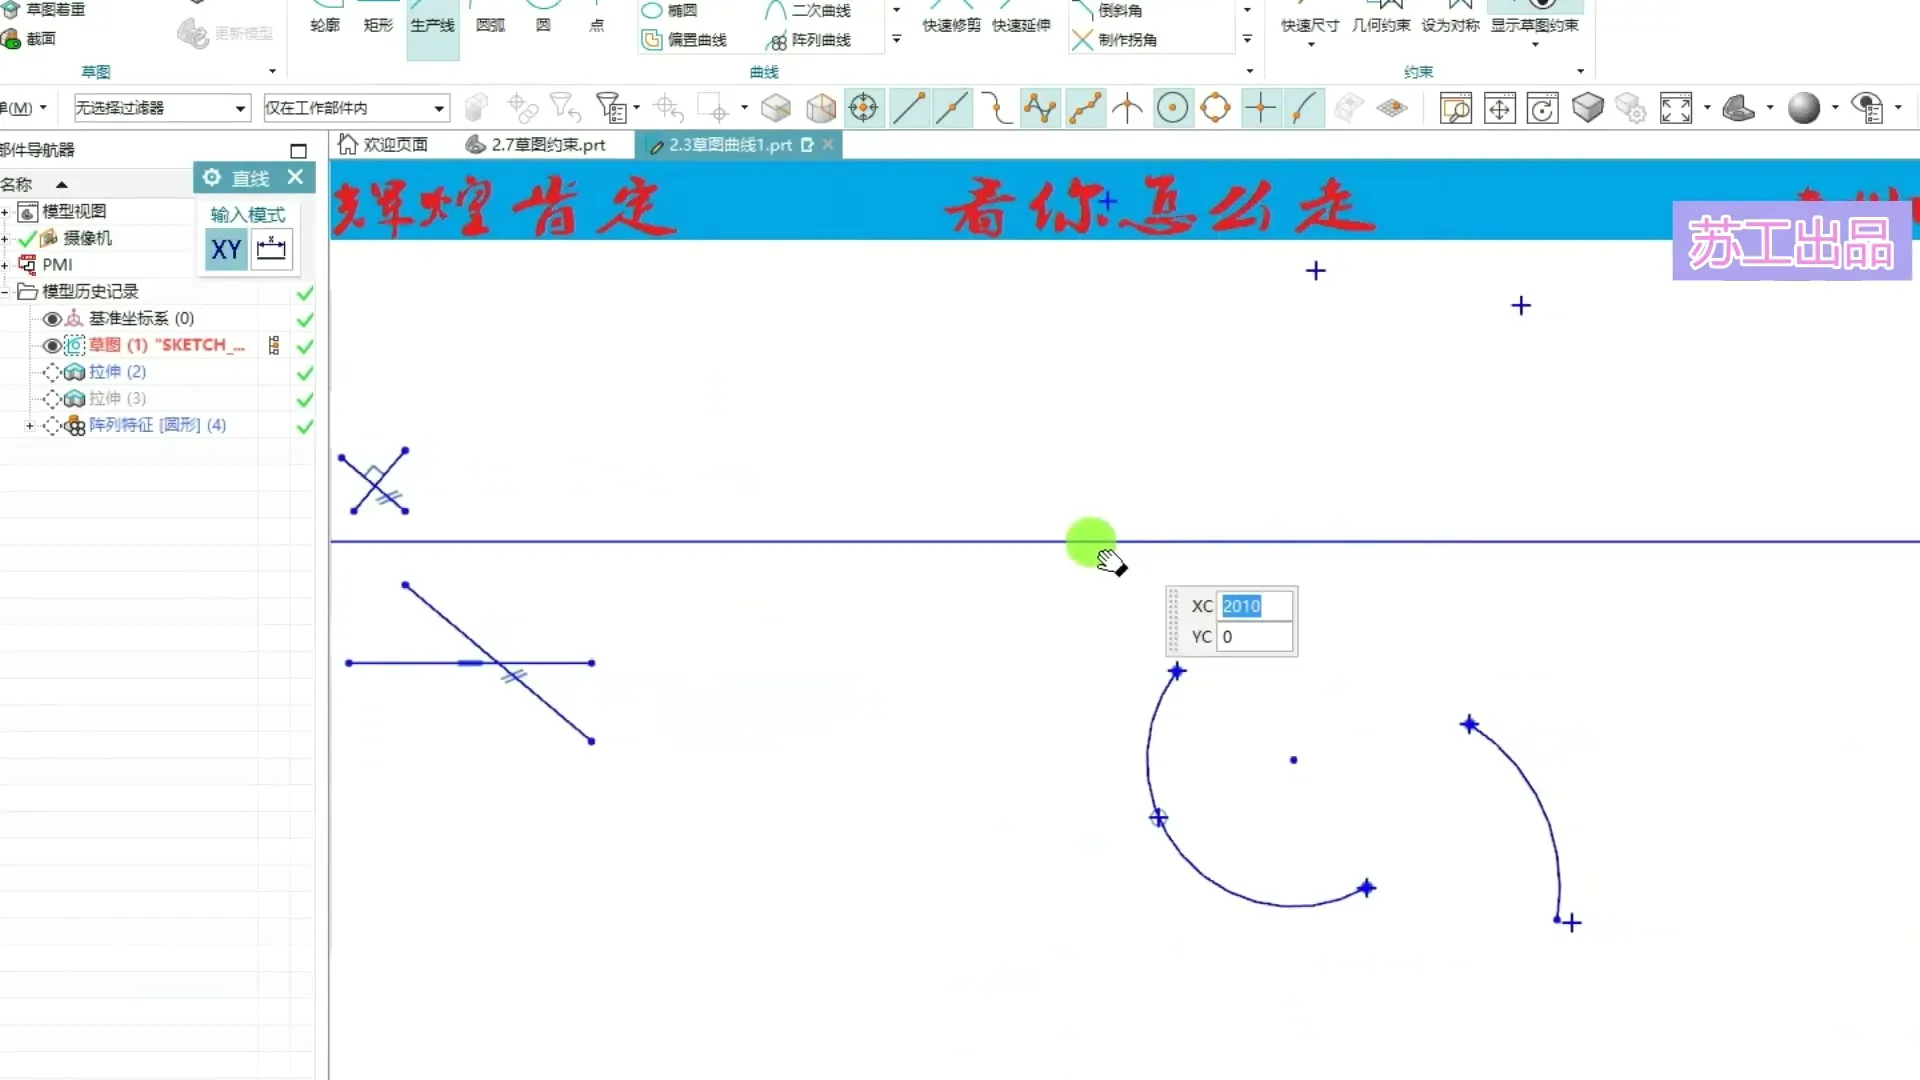
Task: Expand the Pattern Feature circular node
Action: pos(29,426)
